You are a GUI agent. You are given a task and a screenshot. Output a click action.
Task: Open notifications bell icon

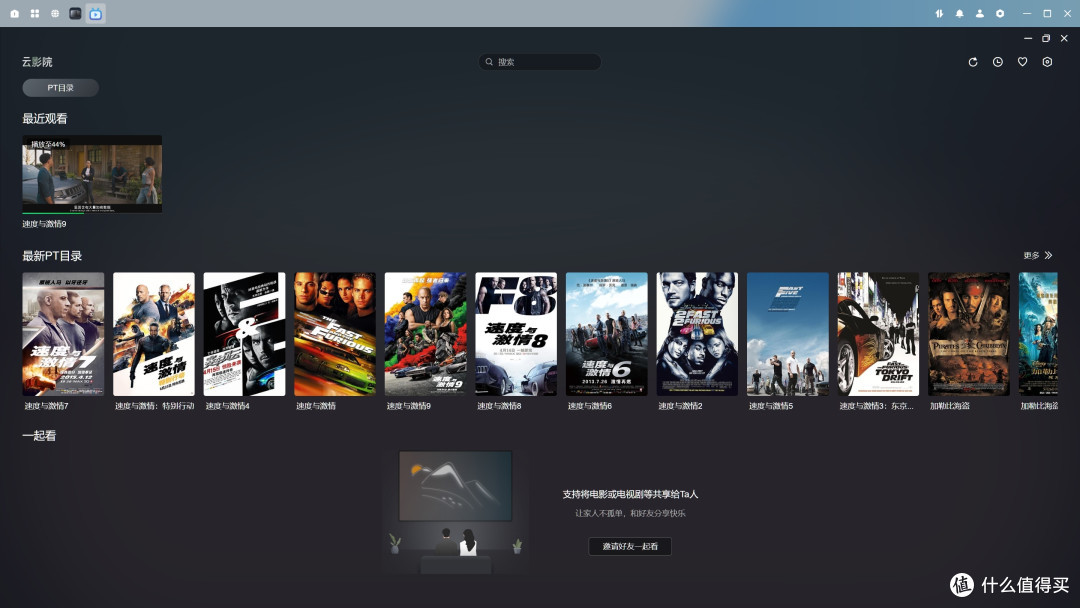point(959,14)
